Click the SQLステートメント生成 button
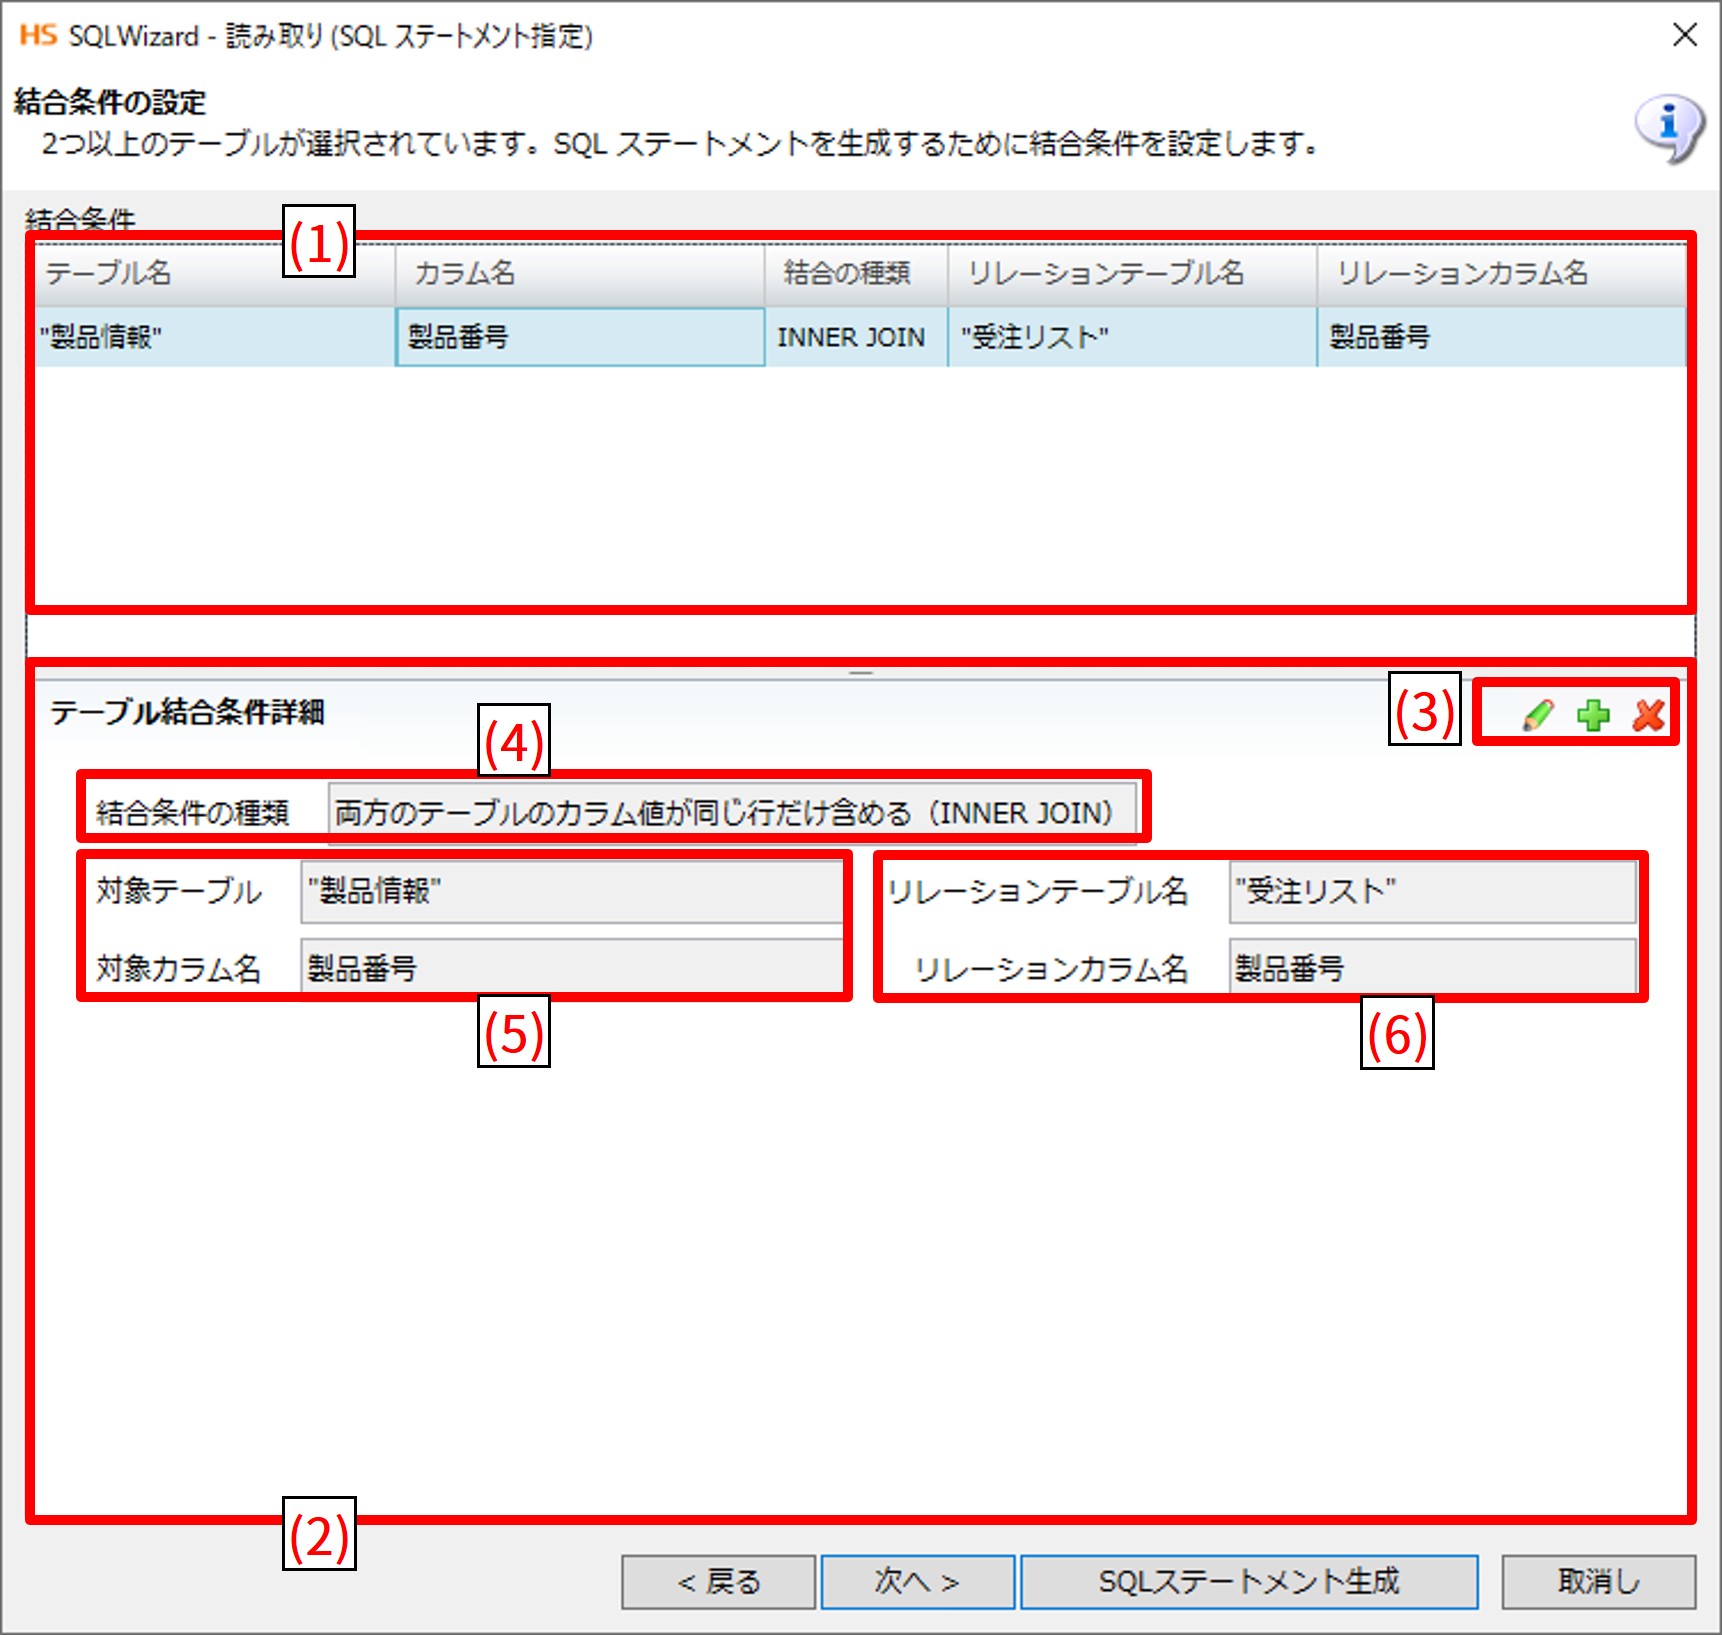Viewport: 1722px width, 1635px height. pyautogui.click(x=1248, y=1581)
